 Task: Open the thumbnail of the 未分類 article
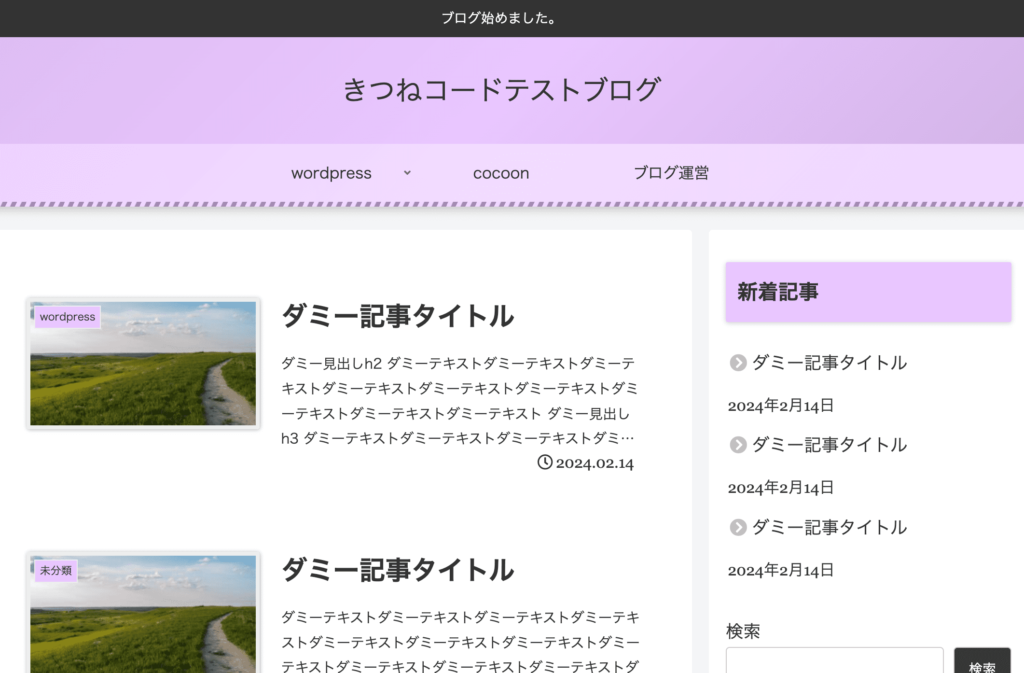click(144, 612)
